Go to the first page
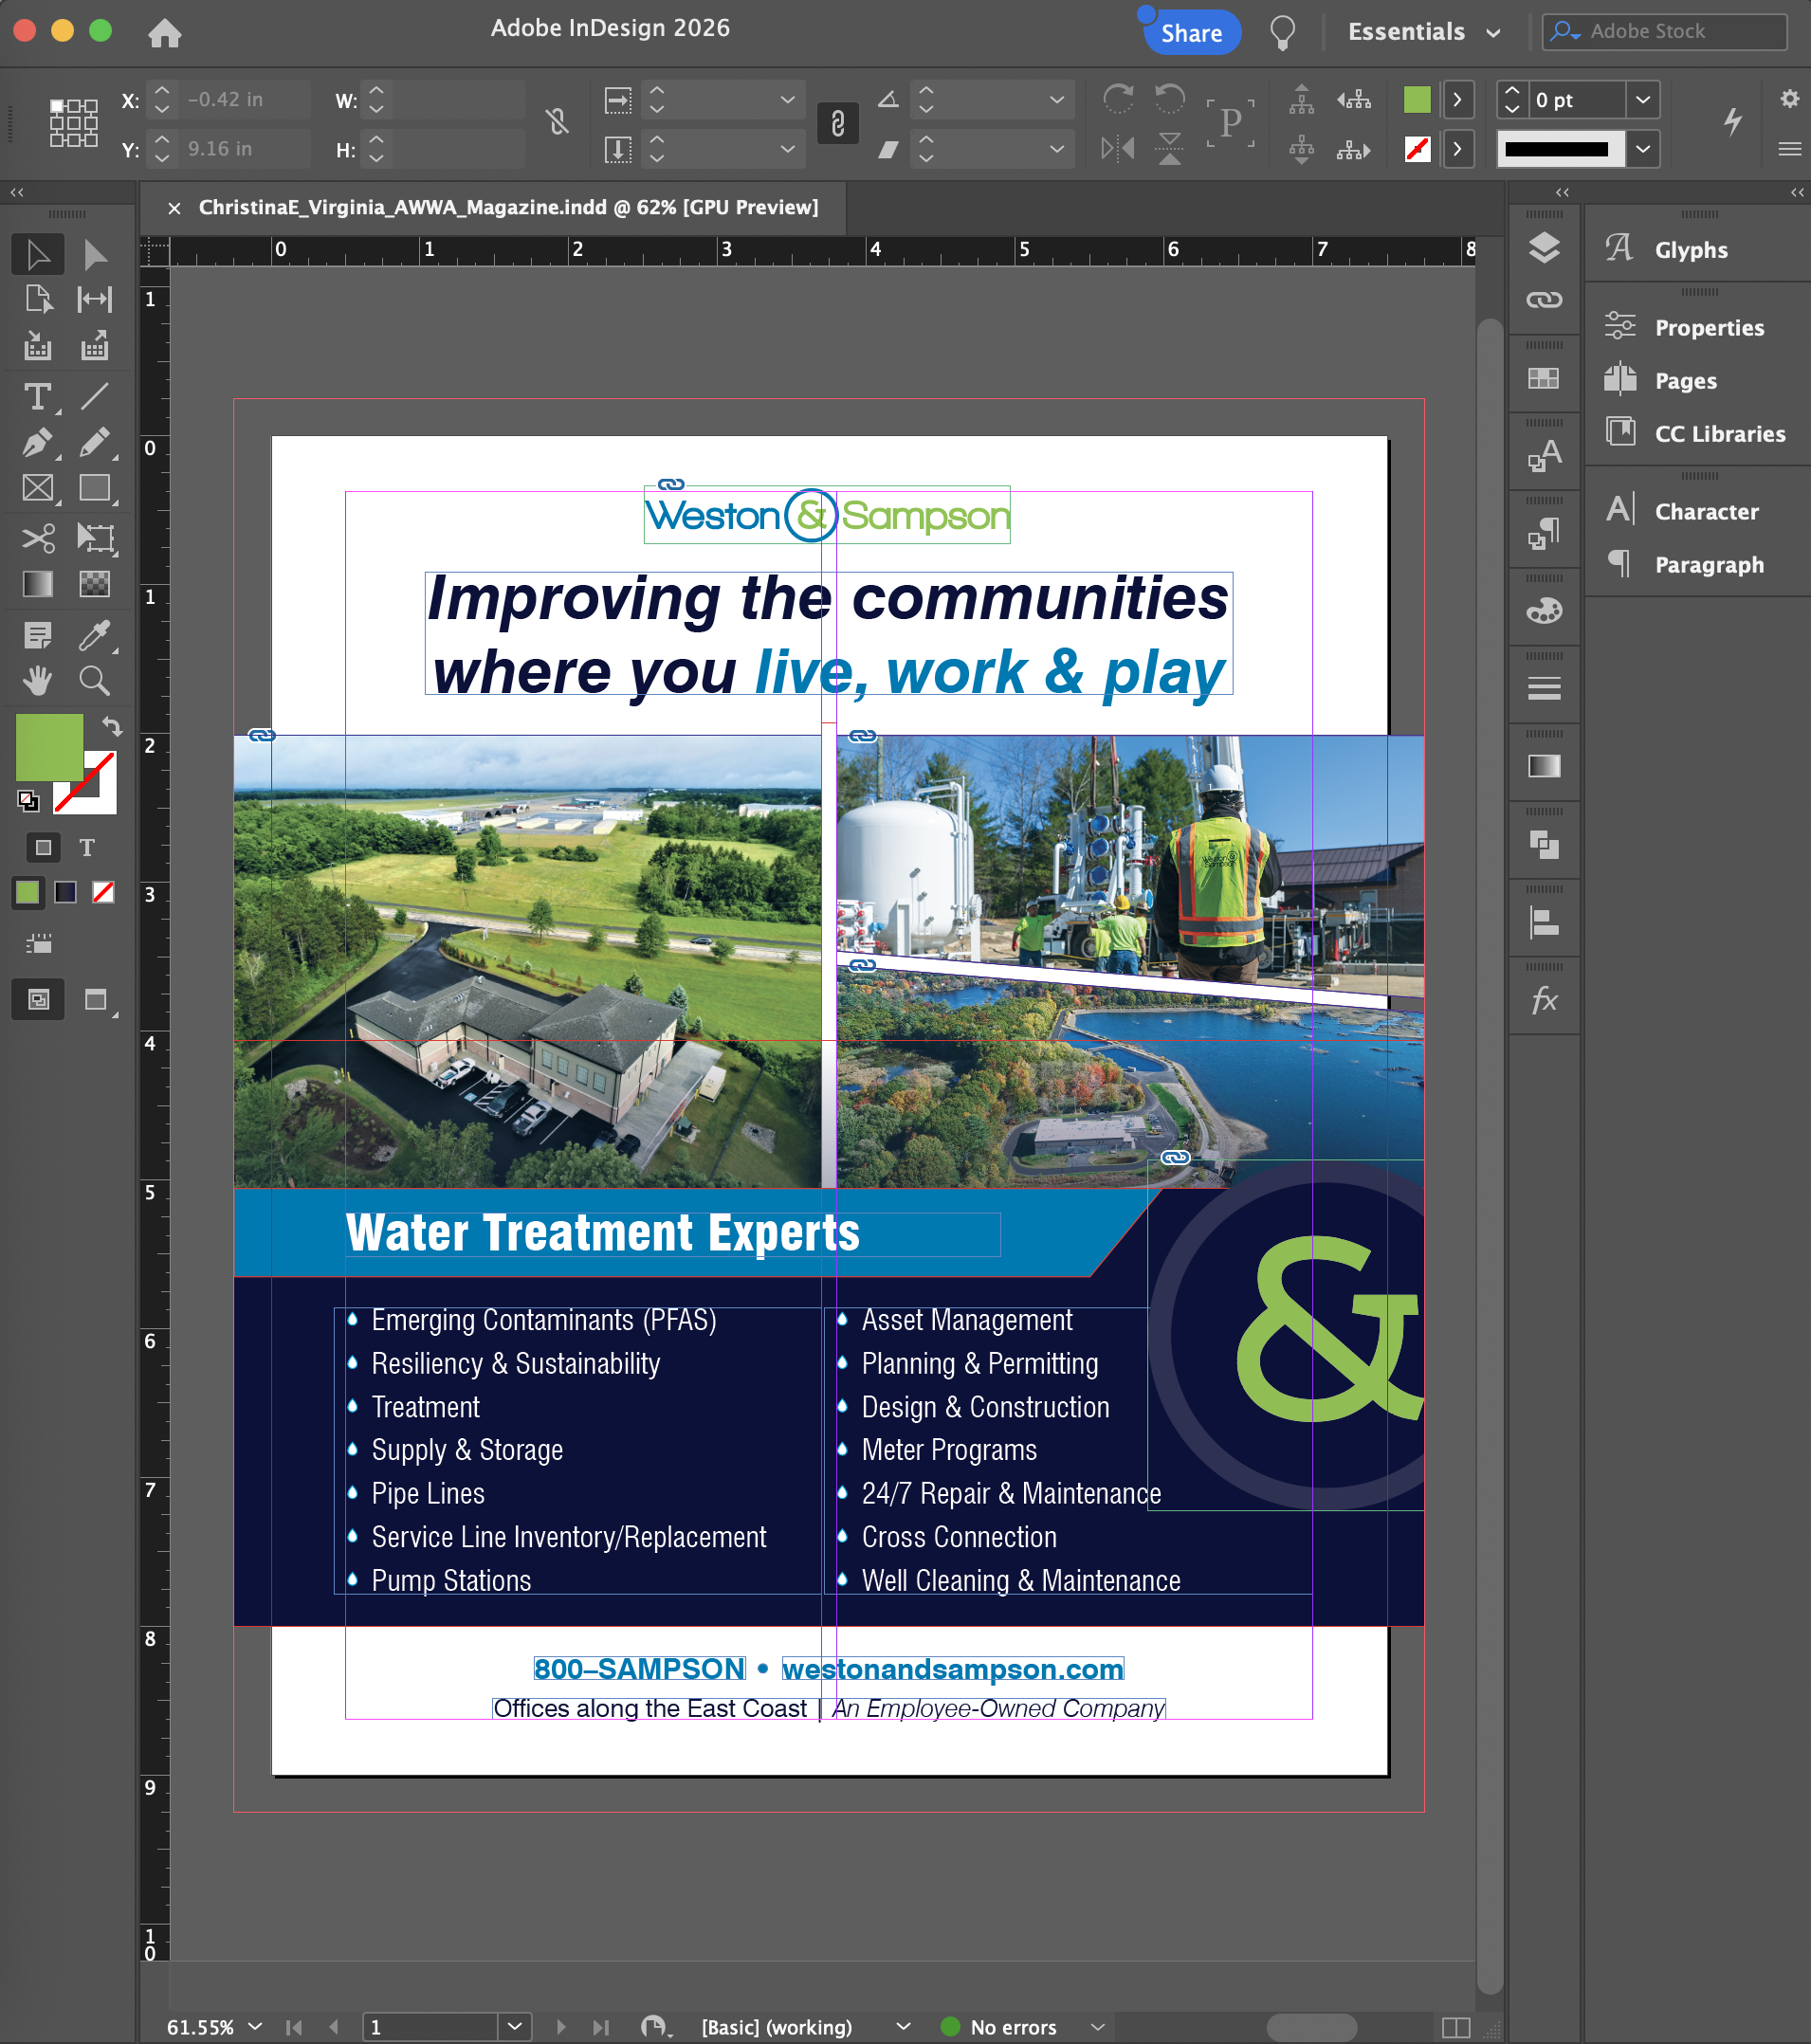1811x2044 pixels. pos(294,2026)
